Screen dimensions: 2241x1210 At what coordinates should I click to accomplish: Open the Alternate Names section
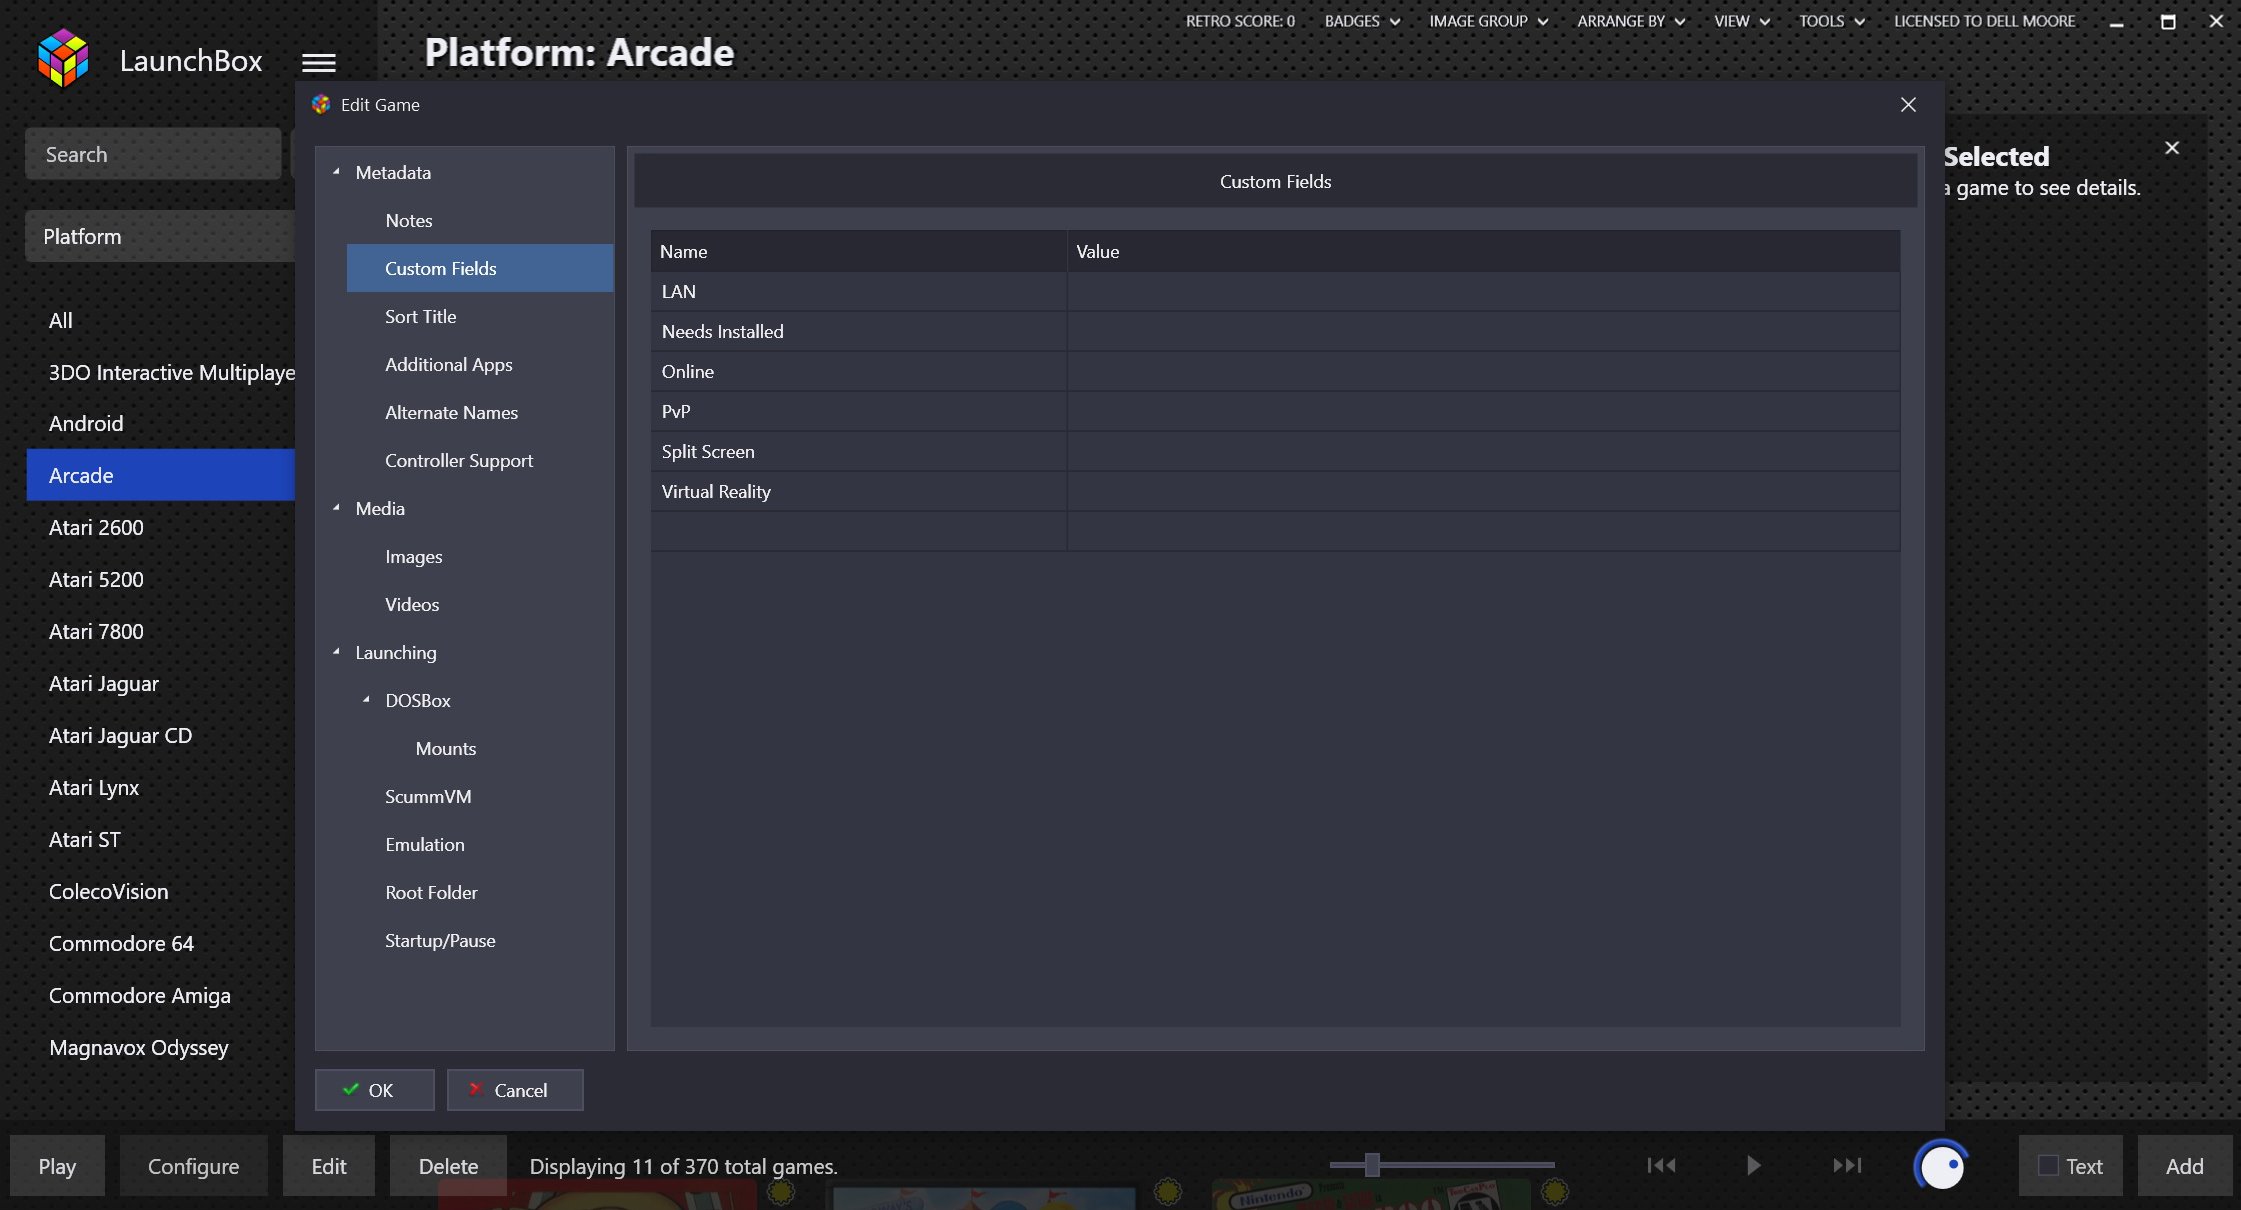[452, 413]
